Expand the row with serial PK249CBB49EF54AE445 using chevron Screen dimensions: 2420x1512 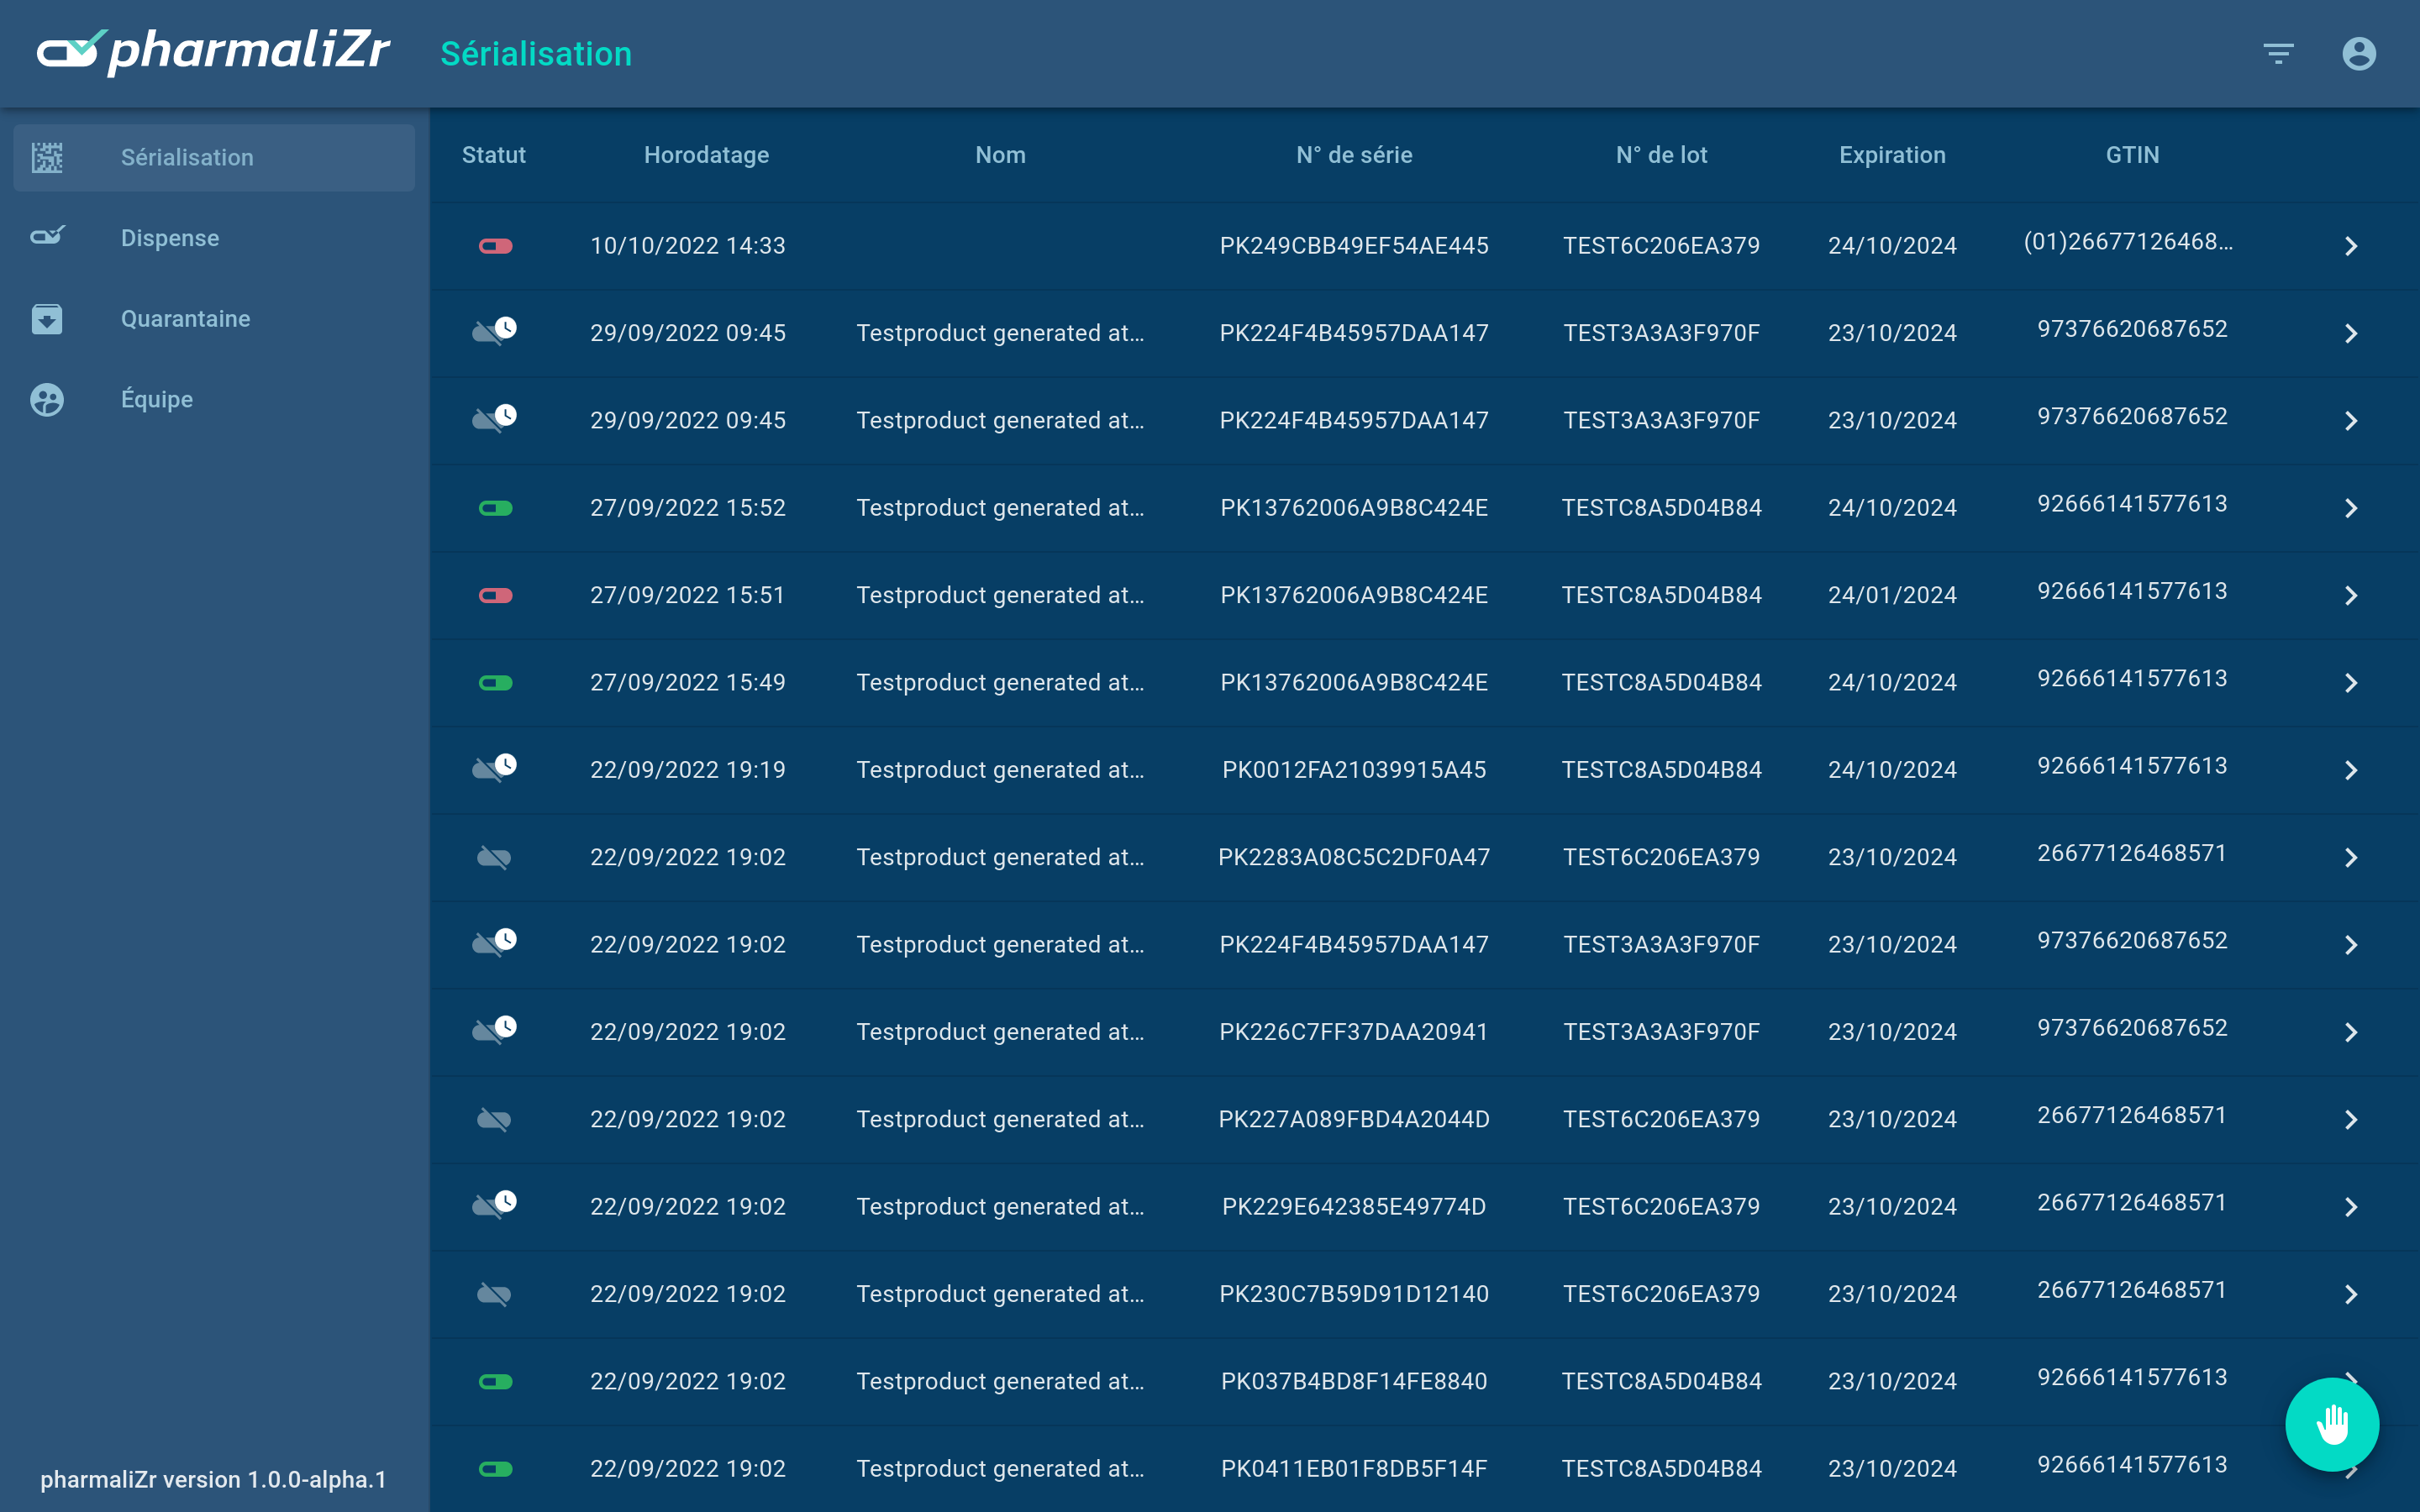(2351, 246)
